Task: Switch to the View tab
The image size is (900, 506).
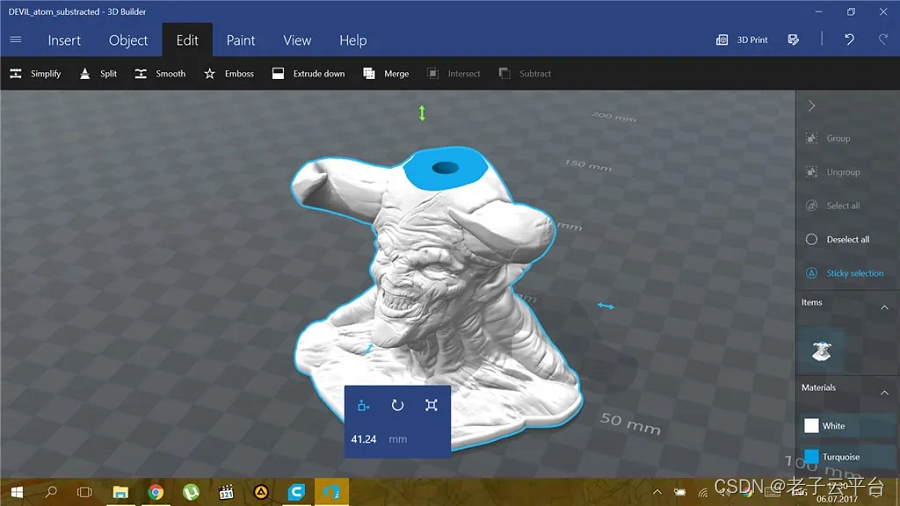Action: coord(297,40)
